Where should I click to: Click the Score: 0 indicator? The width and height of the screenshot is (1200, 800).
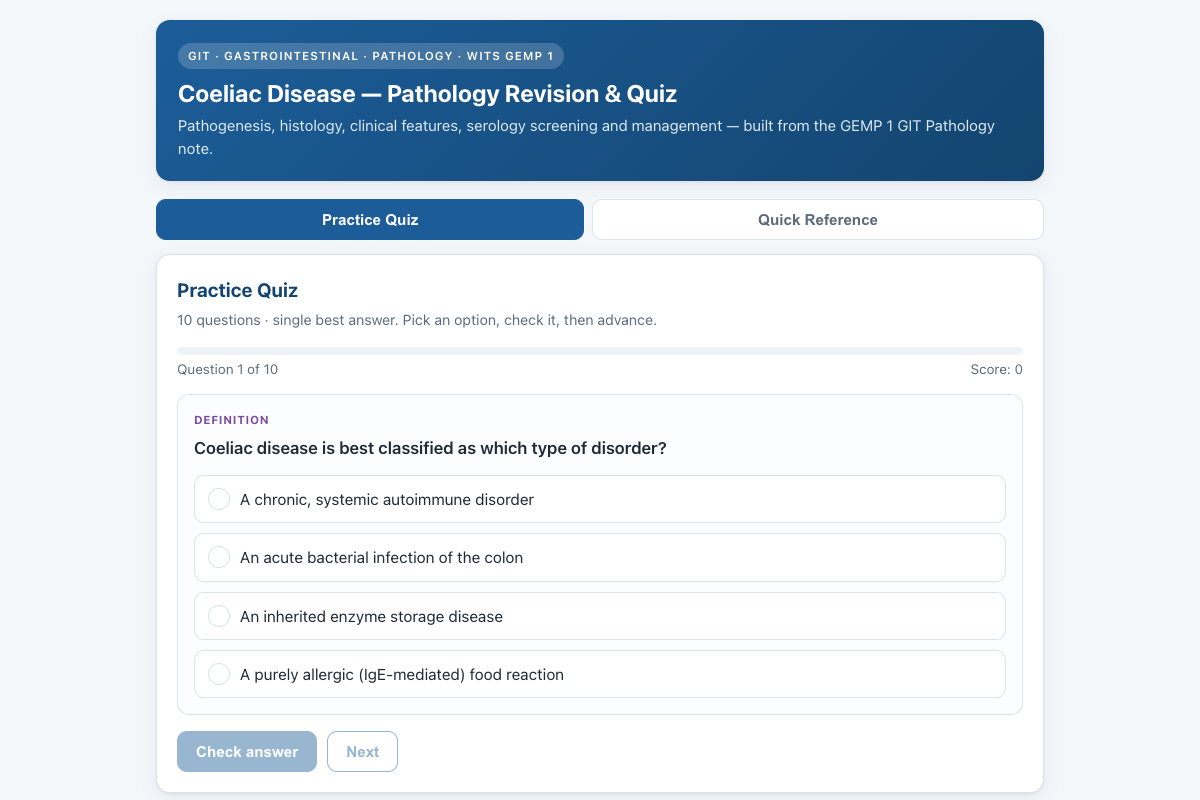point(996,369)
